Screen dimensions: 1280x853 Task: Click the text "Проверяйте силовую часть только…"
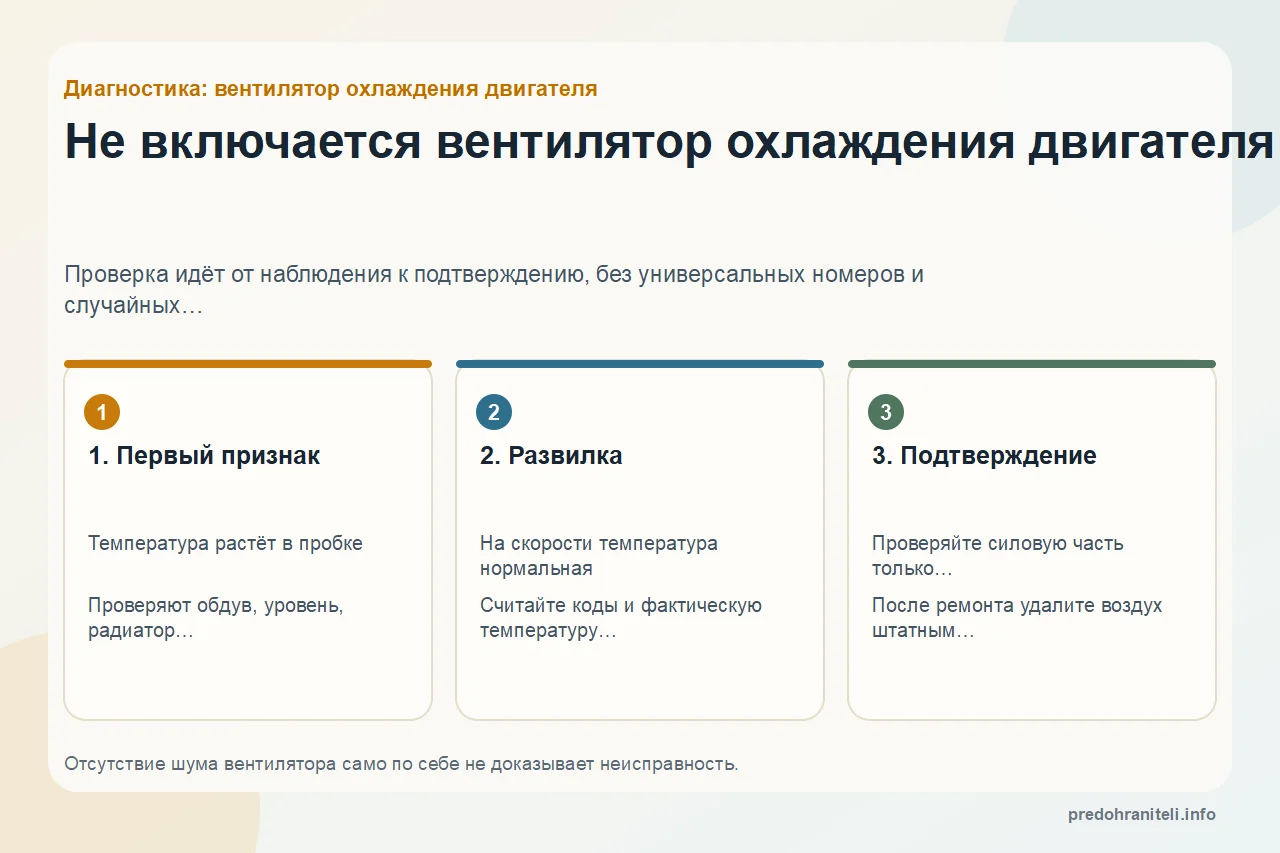pyautogui.click(x=998, y=556)
